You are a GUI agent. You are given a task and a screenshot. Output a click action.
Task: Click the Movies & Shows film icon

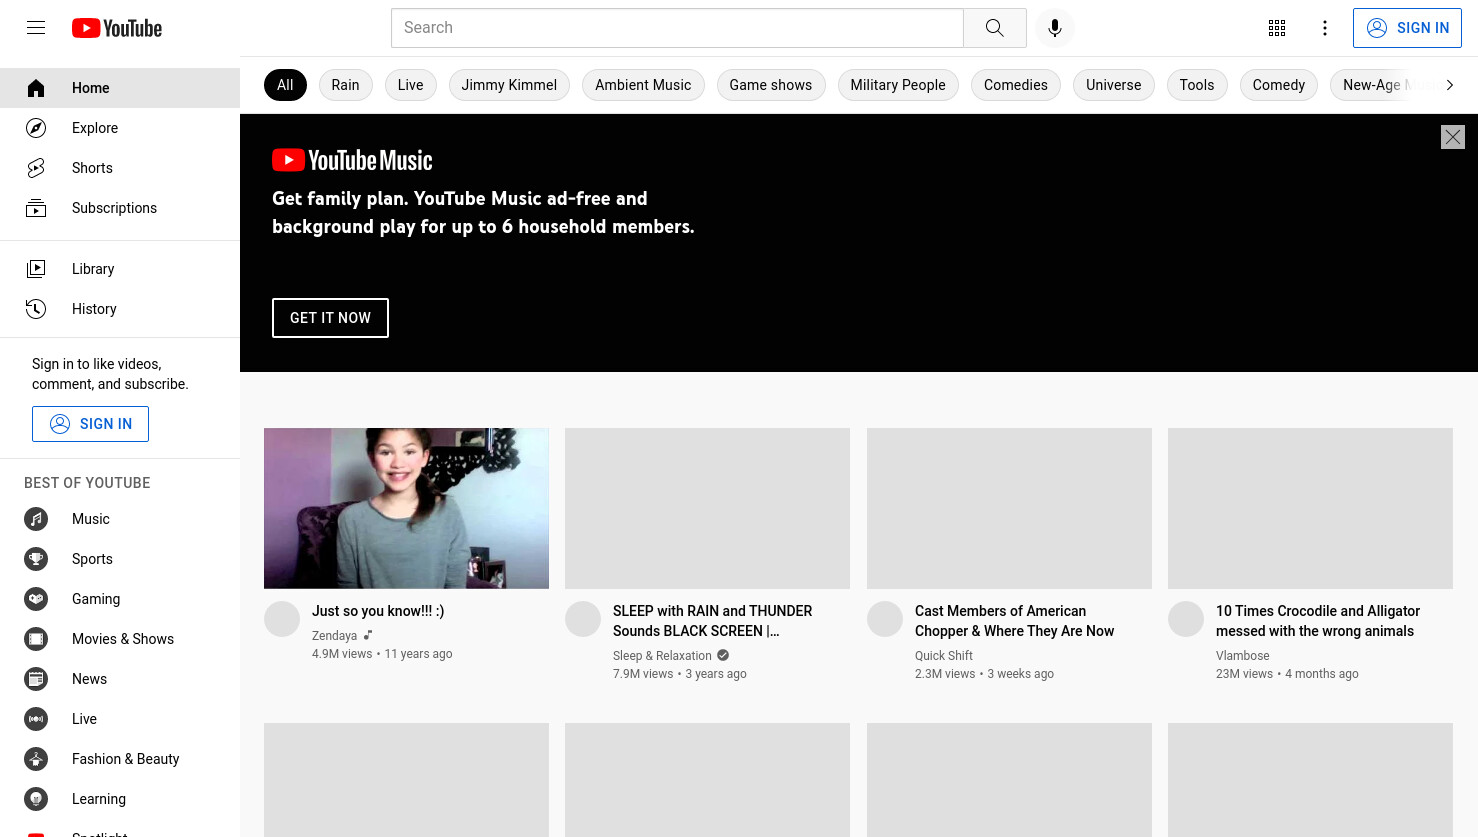[36, 639]
